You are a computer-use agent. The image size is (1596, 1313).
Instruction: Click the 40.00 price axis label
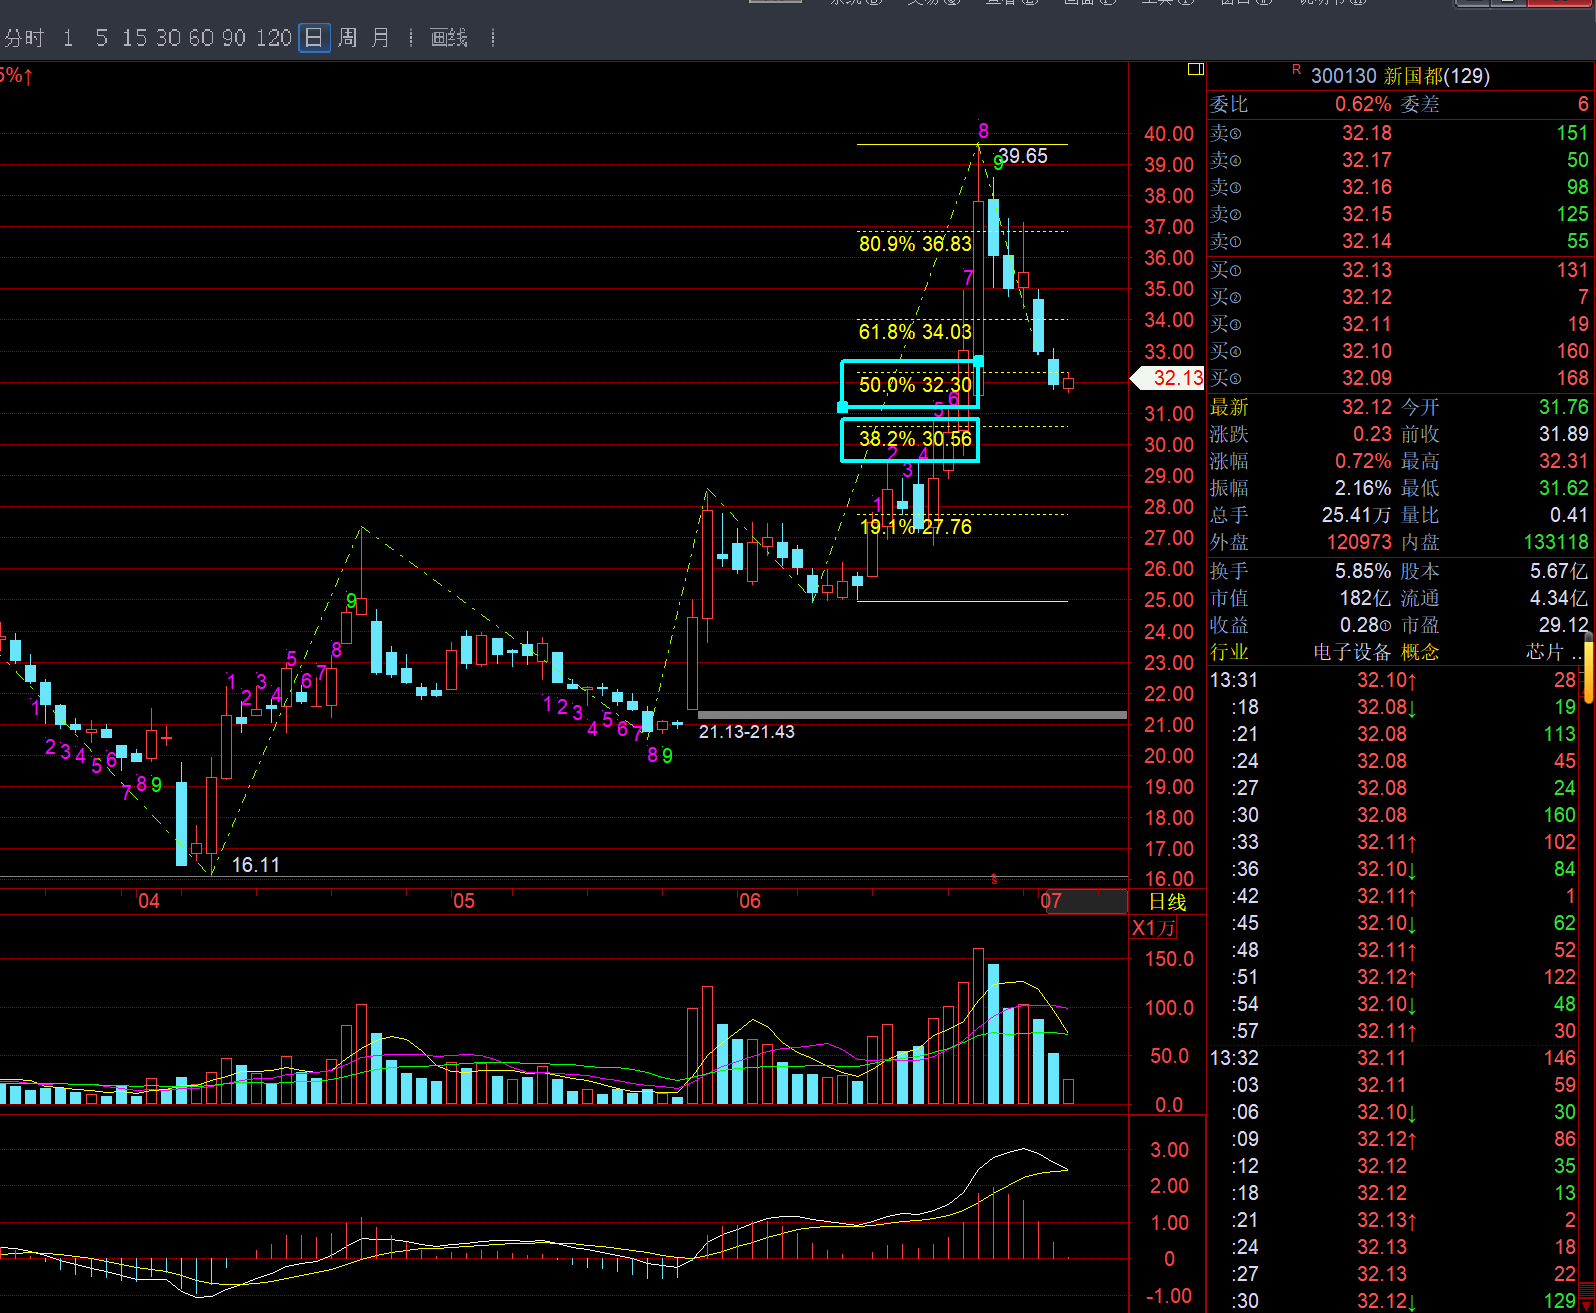point(1169,134)
